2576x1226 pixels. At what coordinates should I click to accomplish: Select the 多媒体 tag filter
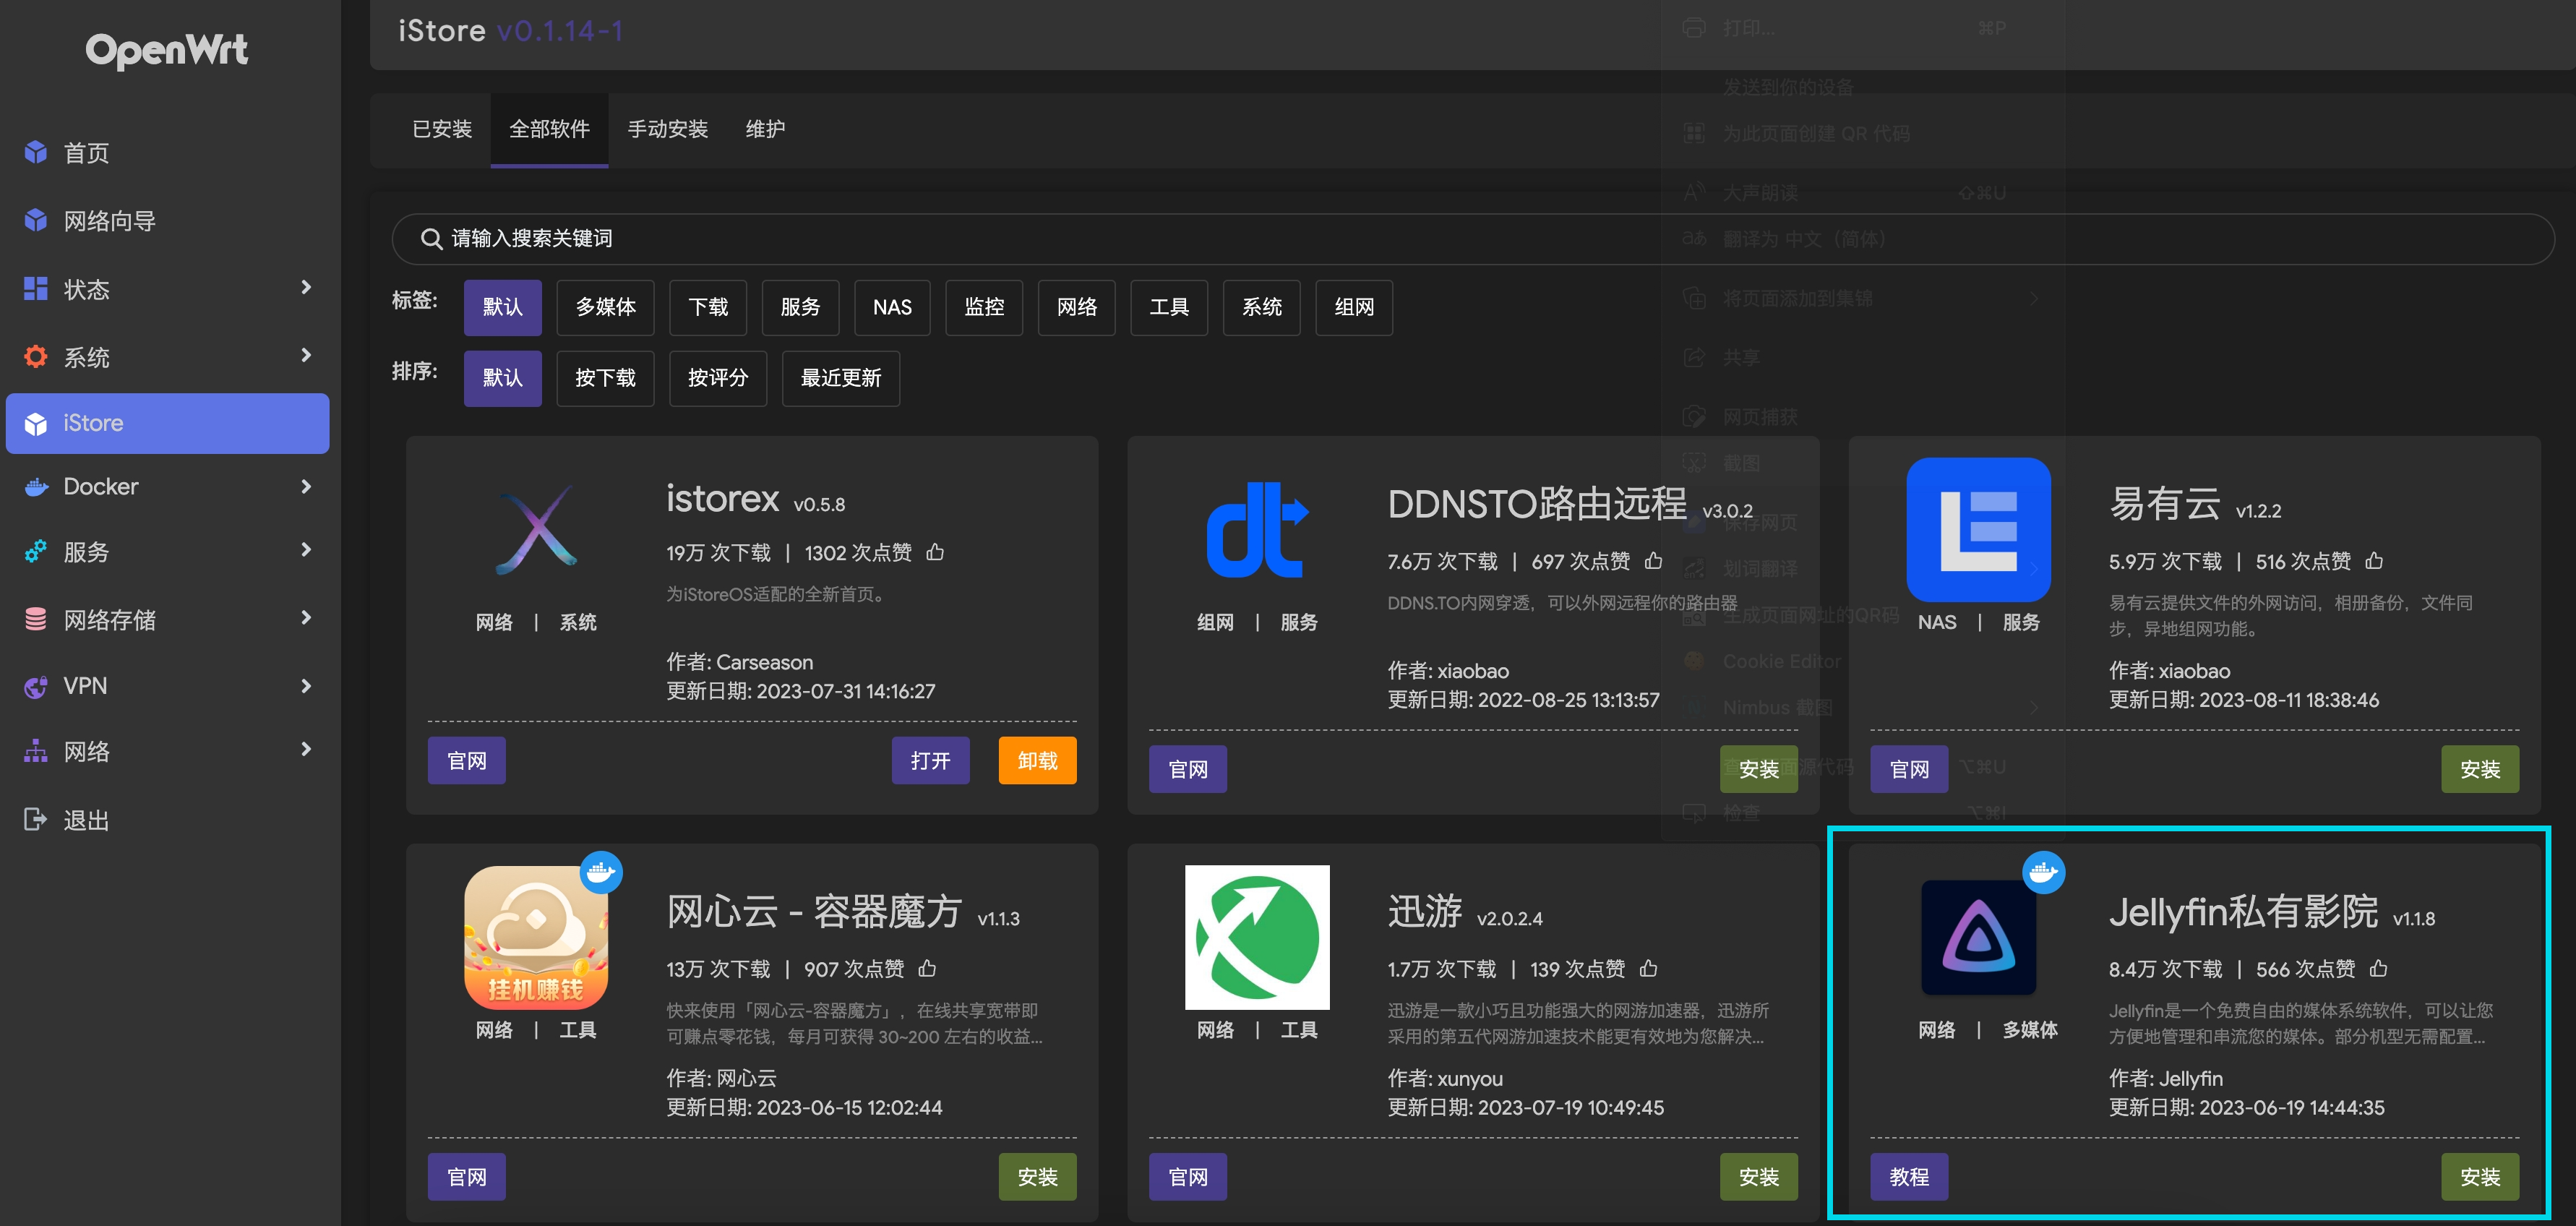[x=605, y=307]
